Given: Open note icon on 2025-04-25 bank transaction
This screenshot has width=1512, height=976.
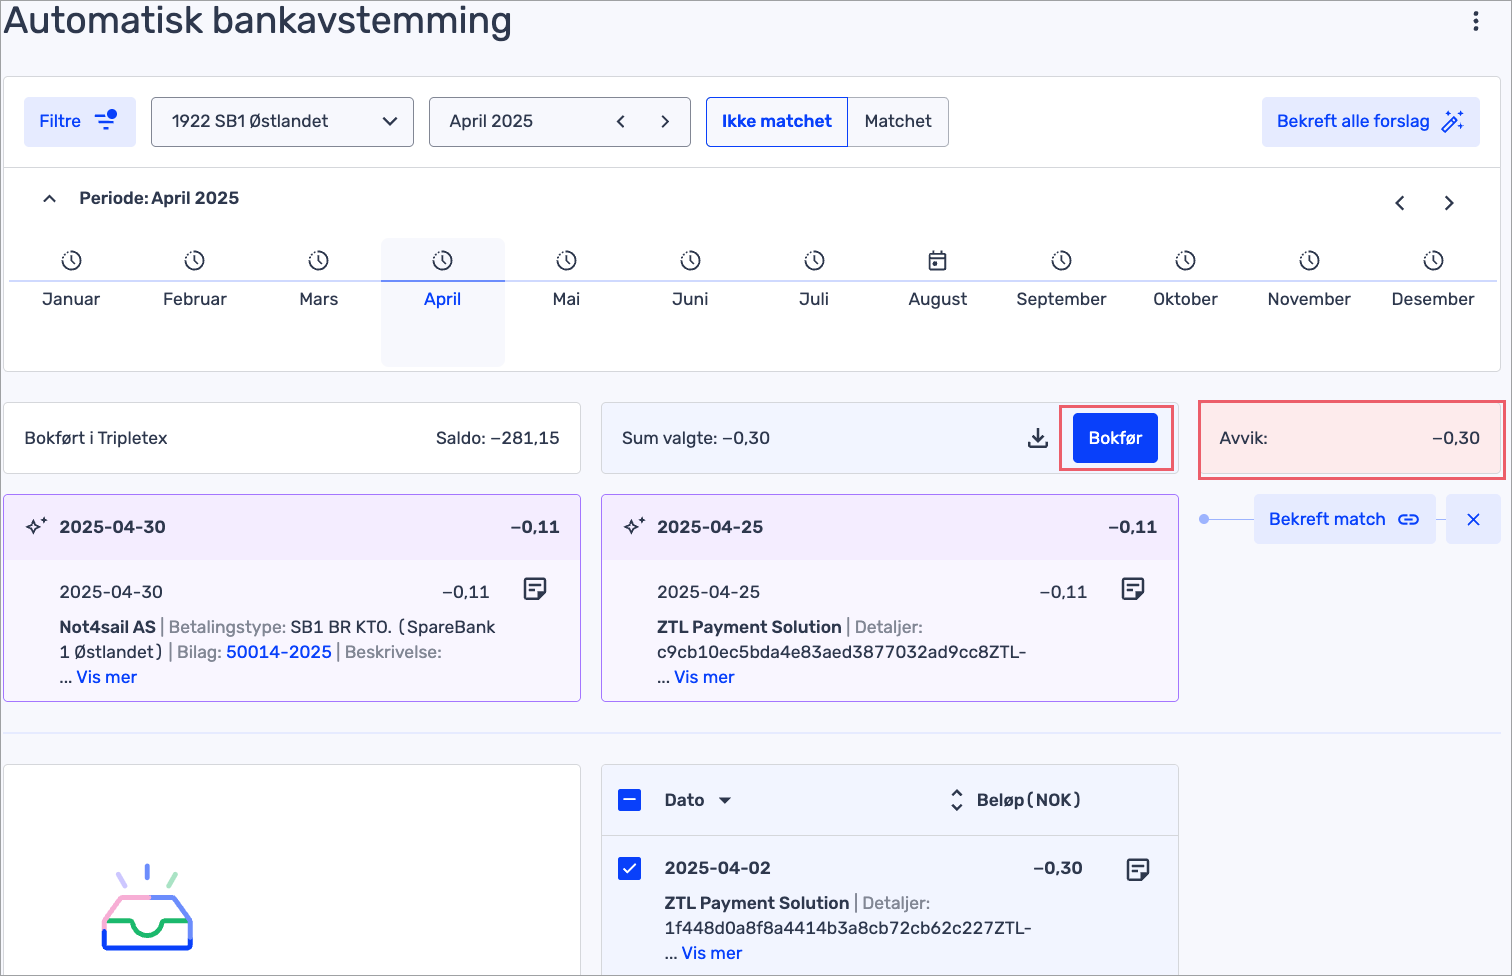Looking at the screenshot, I should pyautogui.click(x=1132, y=589).
